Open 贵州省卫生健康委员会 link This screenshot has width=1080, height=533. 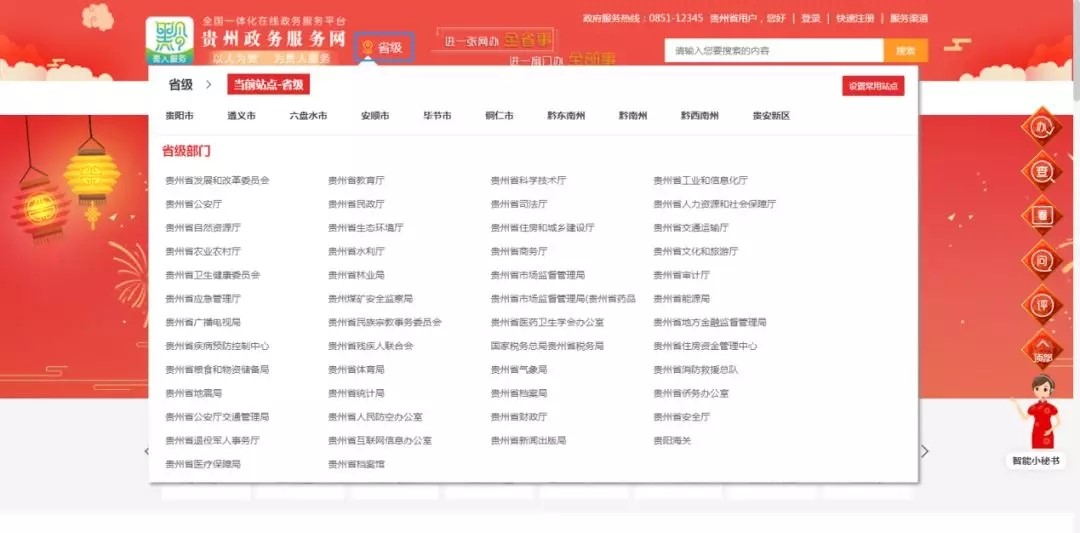(x=213, y=275)
